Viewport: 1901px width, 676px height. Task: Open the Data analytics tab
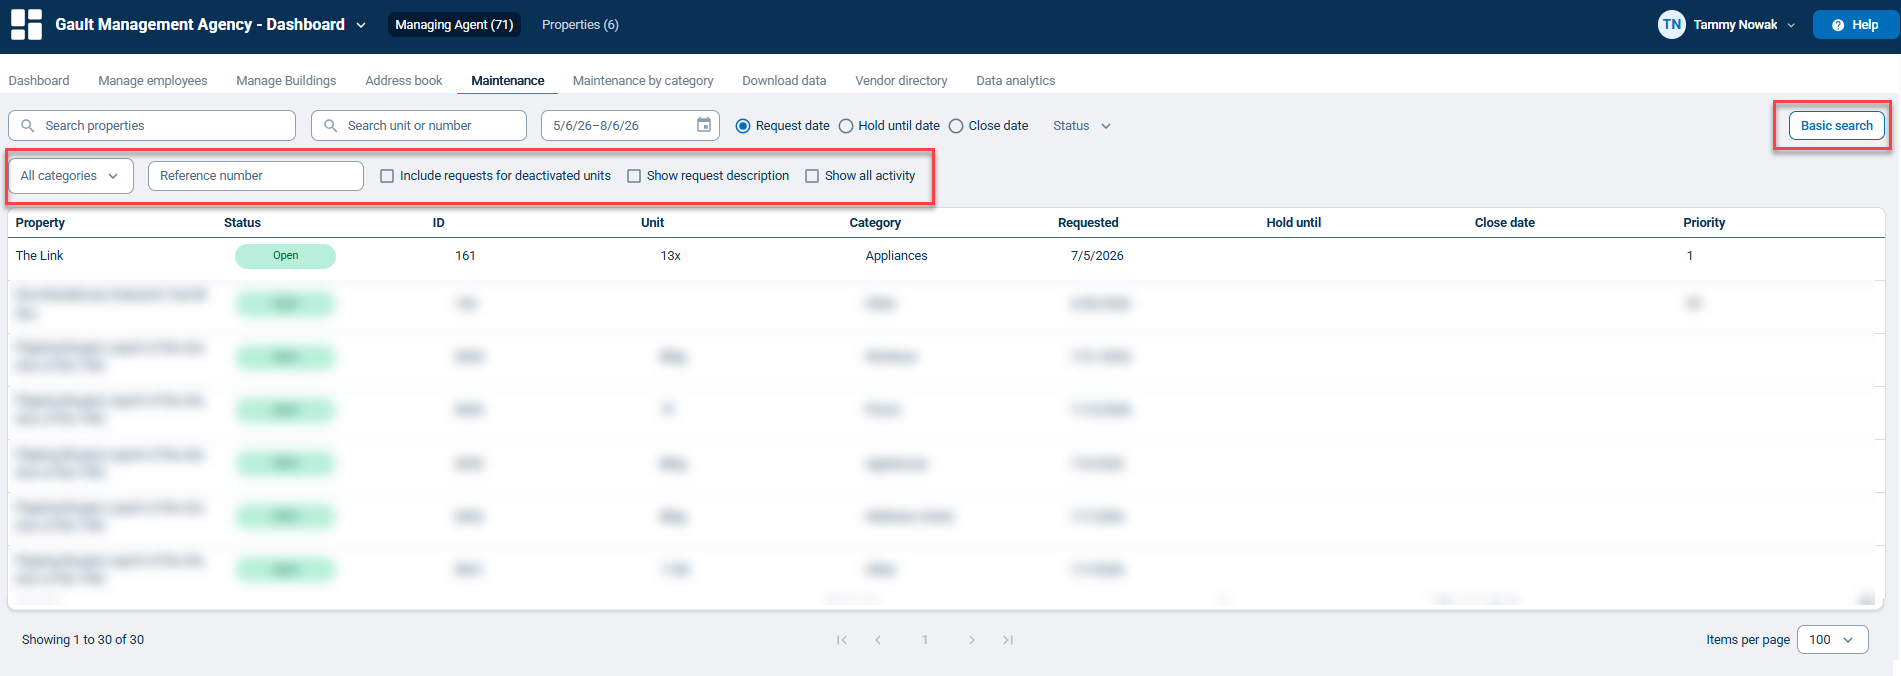point(1015,81)
